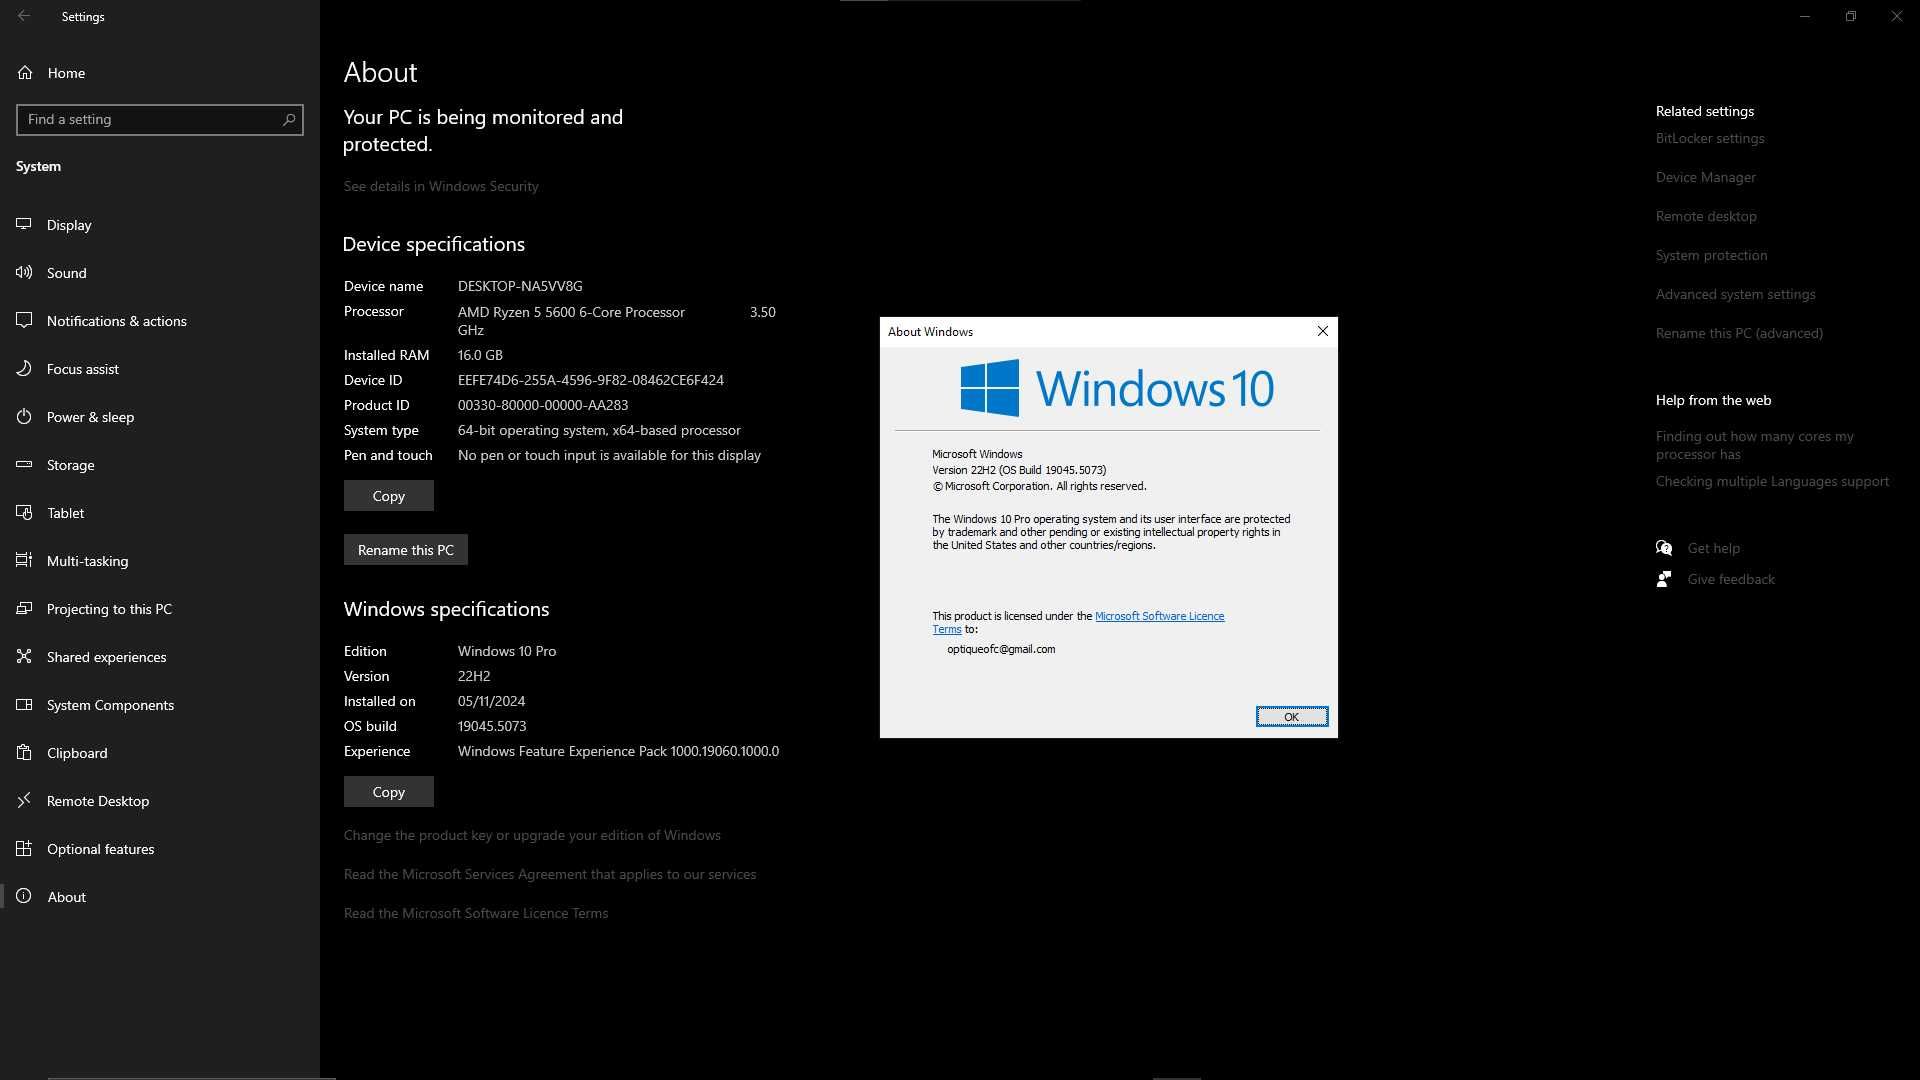Open Microsoft Software Licence Terms link in dialog
Viewport: 1920px width, 1080px height.
click(x=1159, y=616)
